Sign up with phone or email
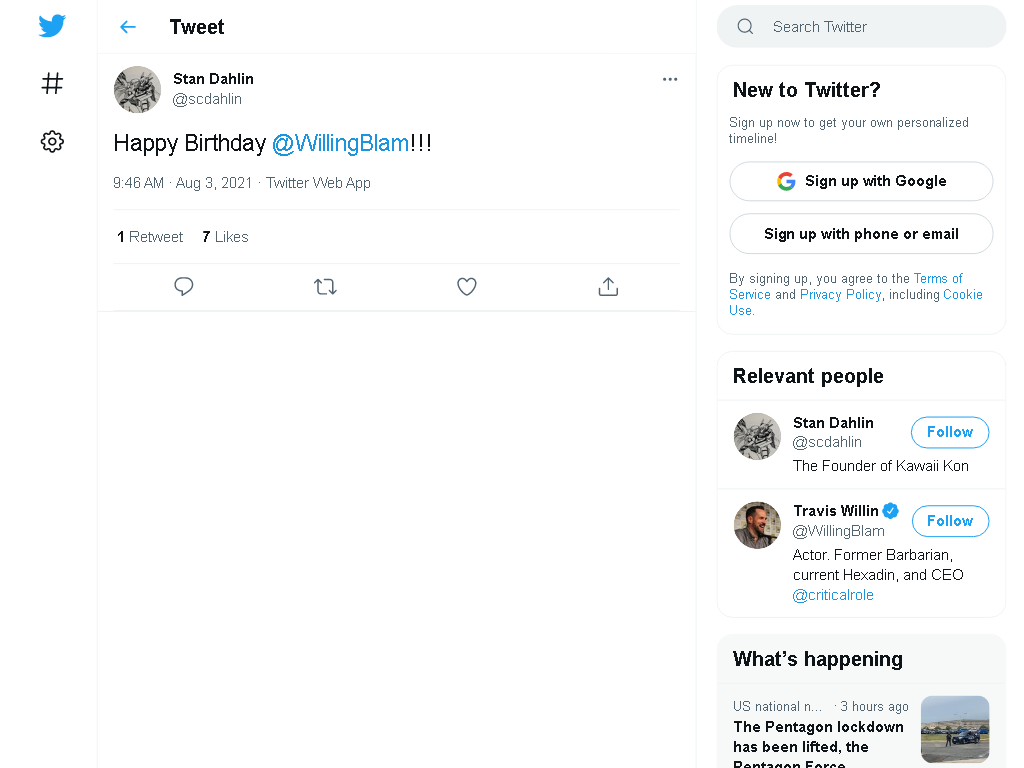This screenshot has width=1024, height=768. (x=861, y=234)
